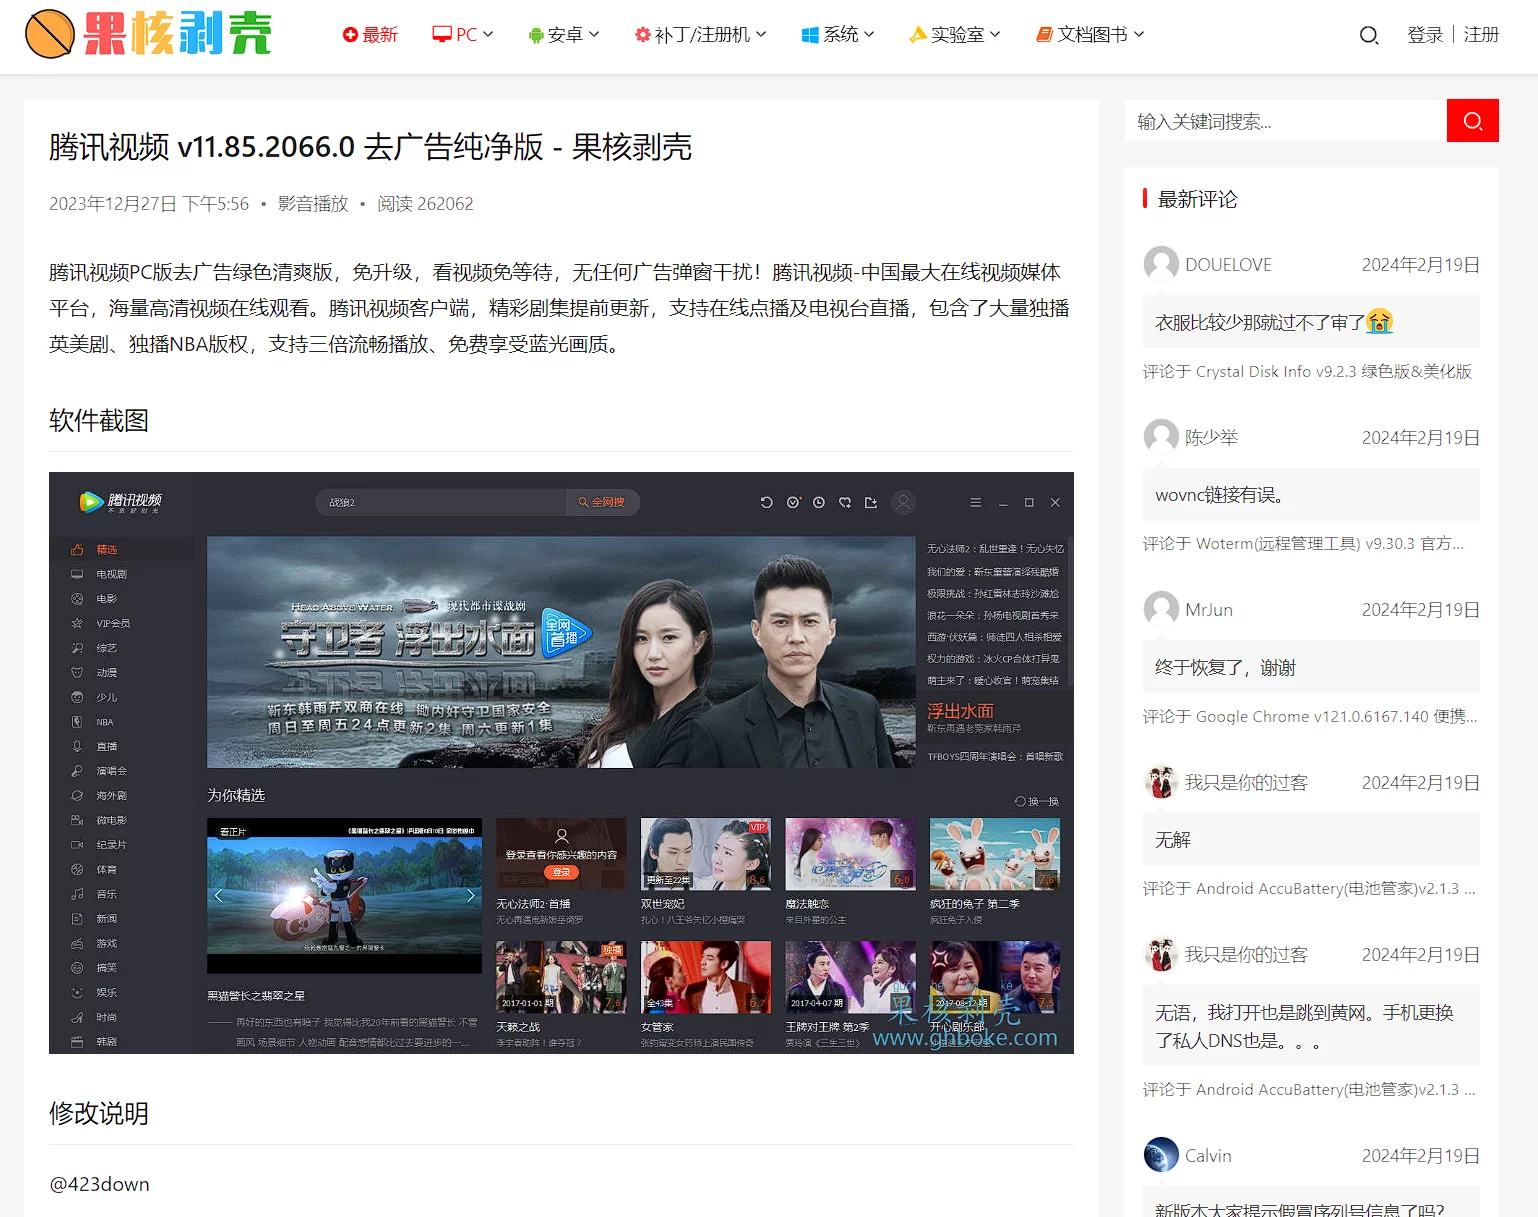Expand the 文档图书 menu
Image resolution: width=1538 pixels, height=1217 pixels.
tap(1090, 35)
